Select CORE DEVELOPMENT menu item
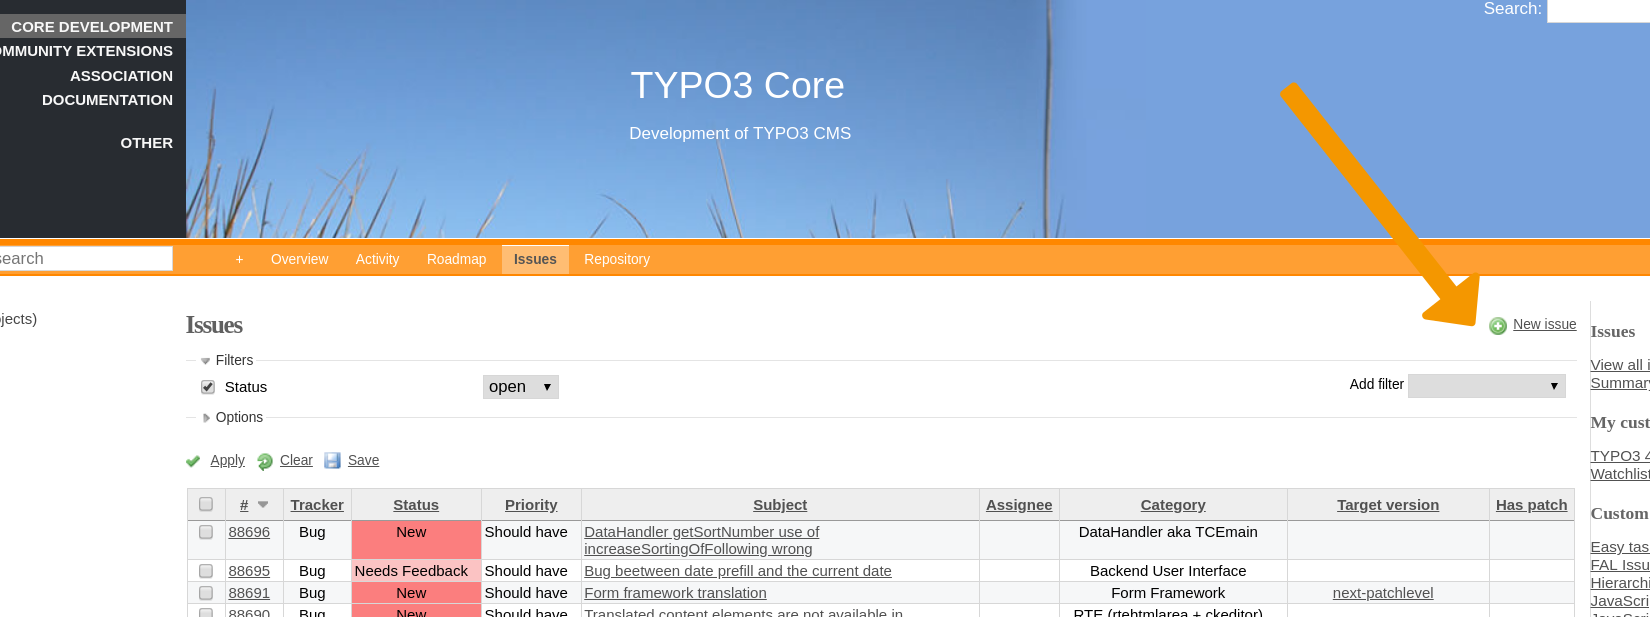 (x=92, y=27)
